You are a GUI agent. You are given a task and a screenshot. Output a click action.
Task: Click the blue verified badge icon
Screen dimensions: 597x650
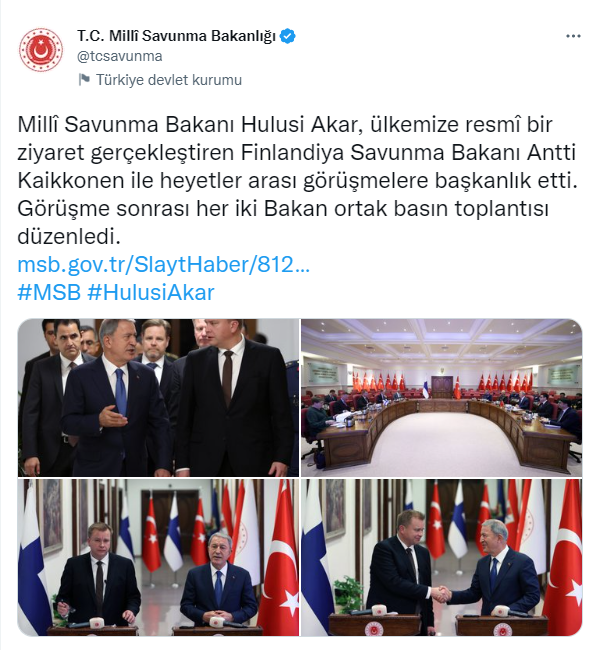[x=287, y=36]
